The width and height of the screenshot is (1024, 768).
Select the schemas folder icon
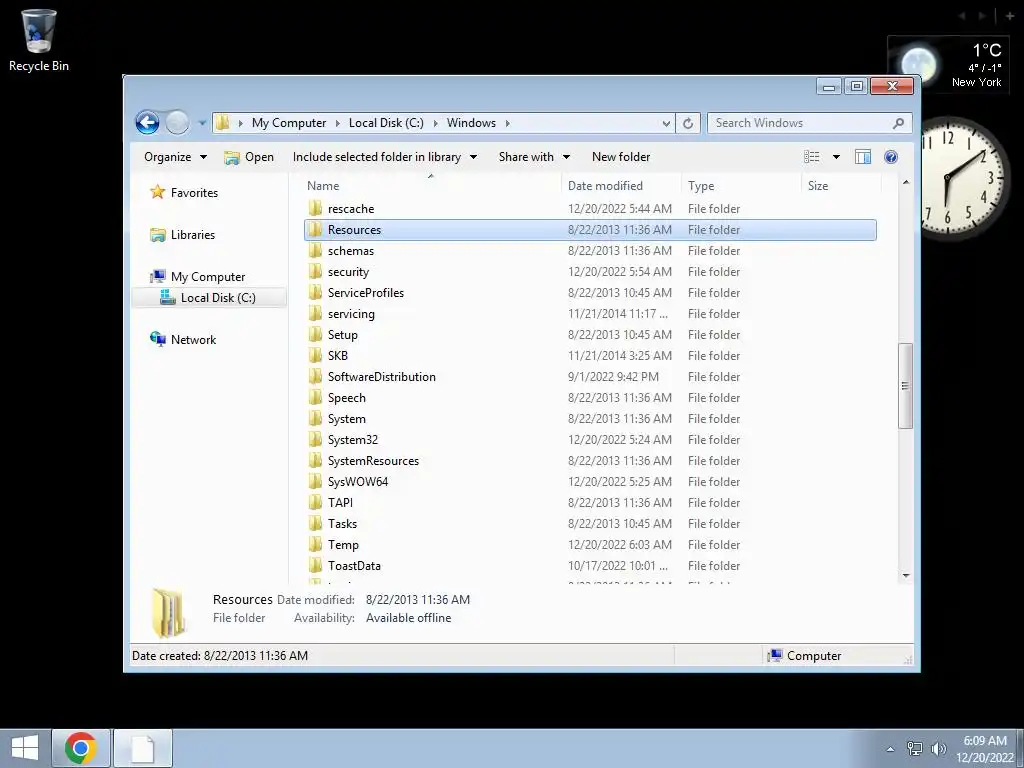(315, 251)
